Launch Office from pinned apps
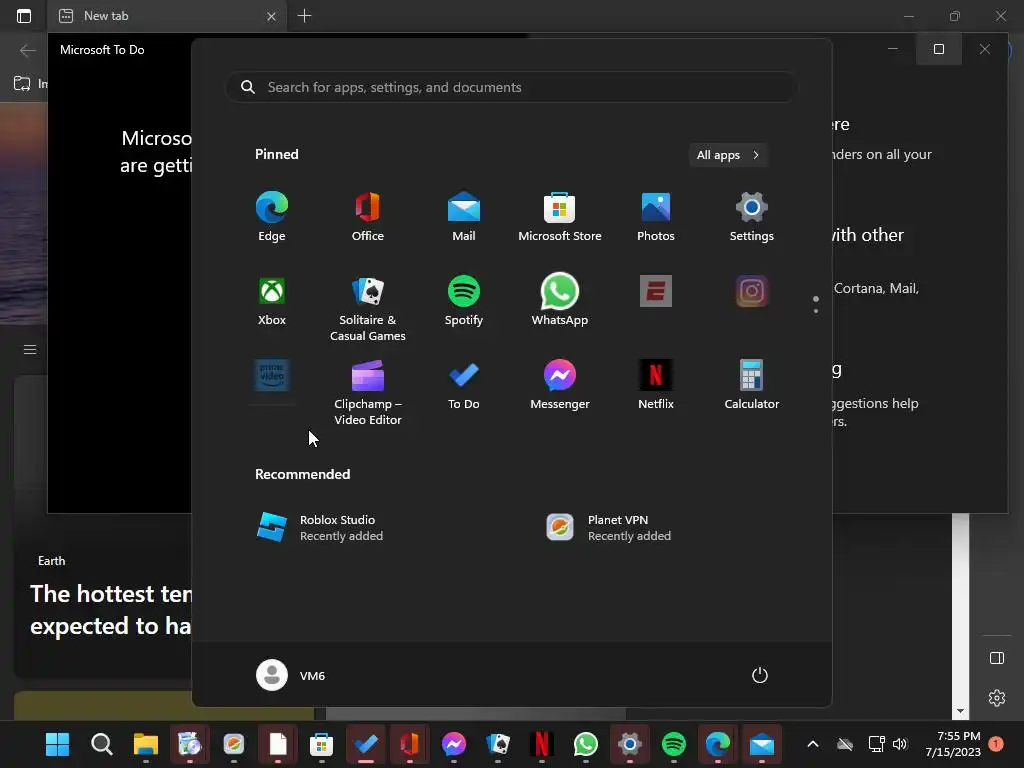Image resolution: width=1024 pixels, height=768 pixels. 368,217
